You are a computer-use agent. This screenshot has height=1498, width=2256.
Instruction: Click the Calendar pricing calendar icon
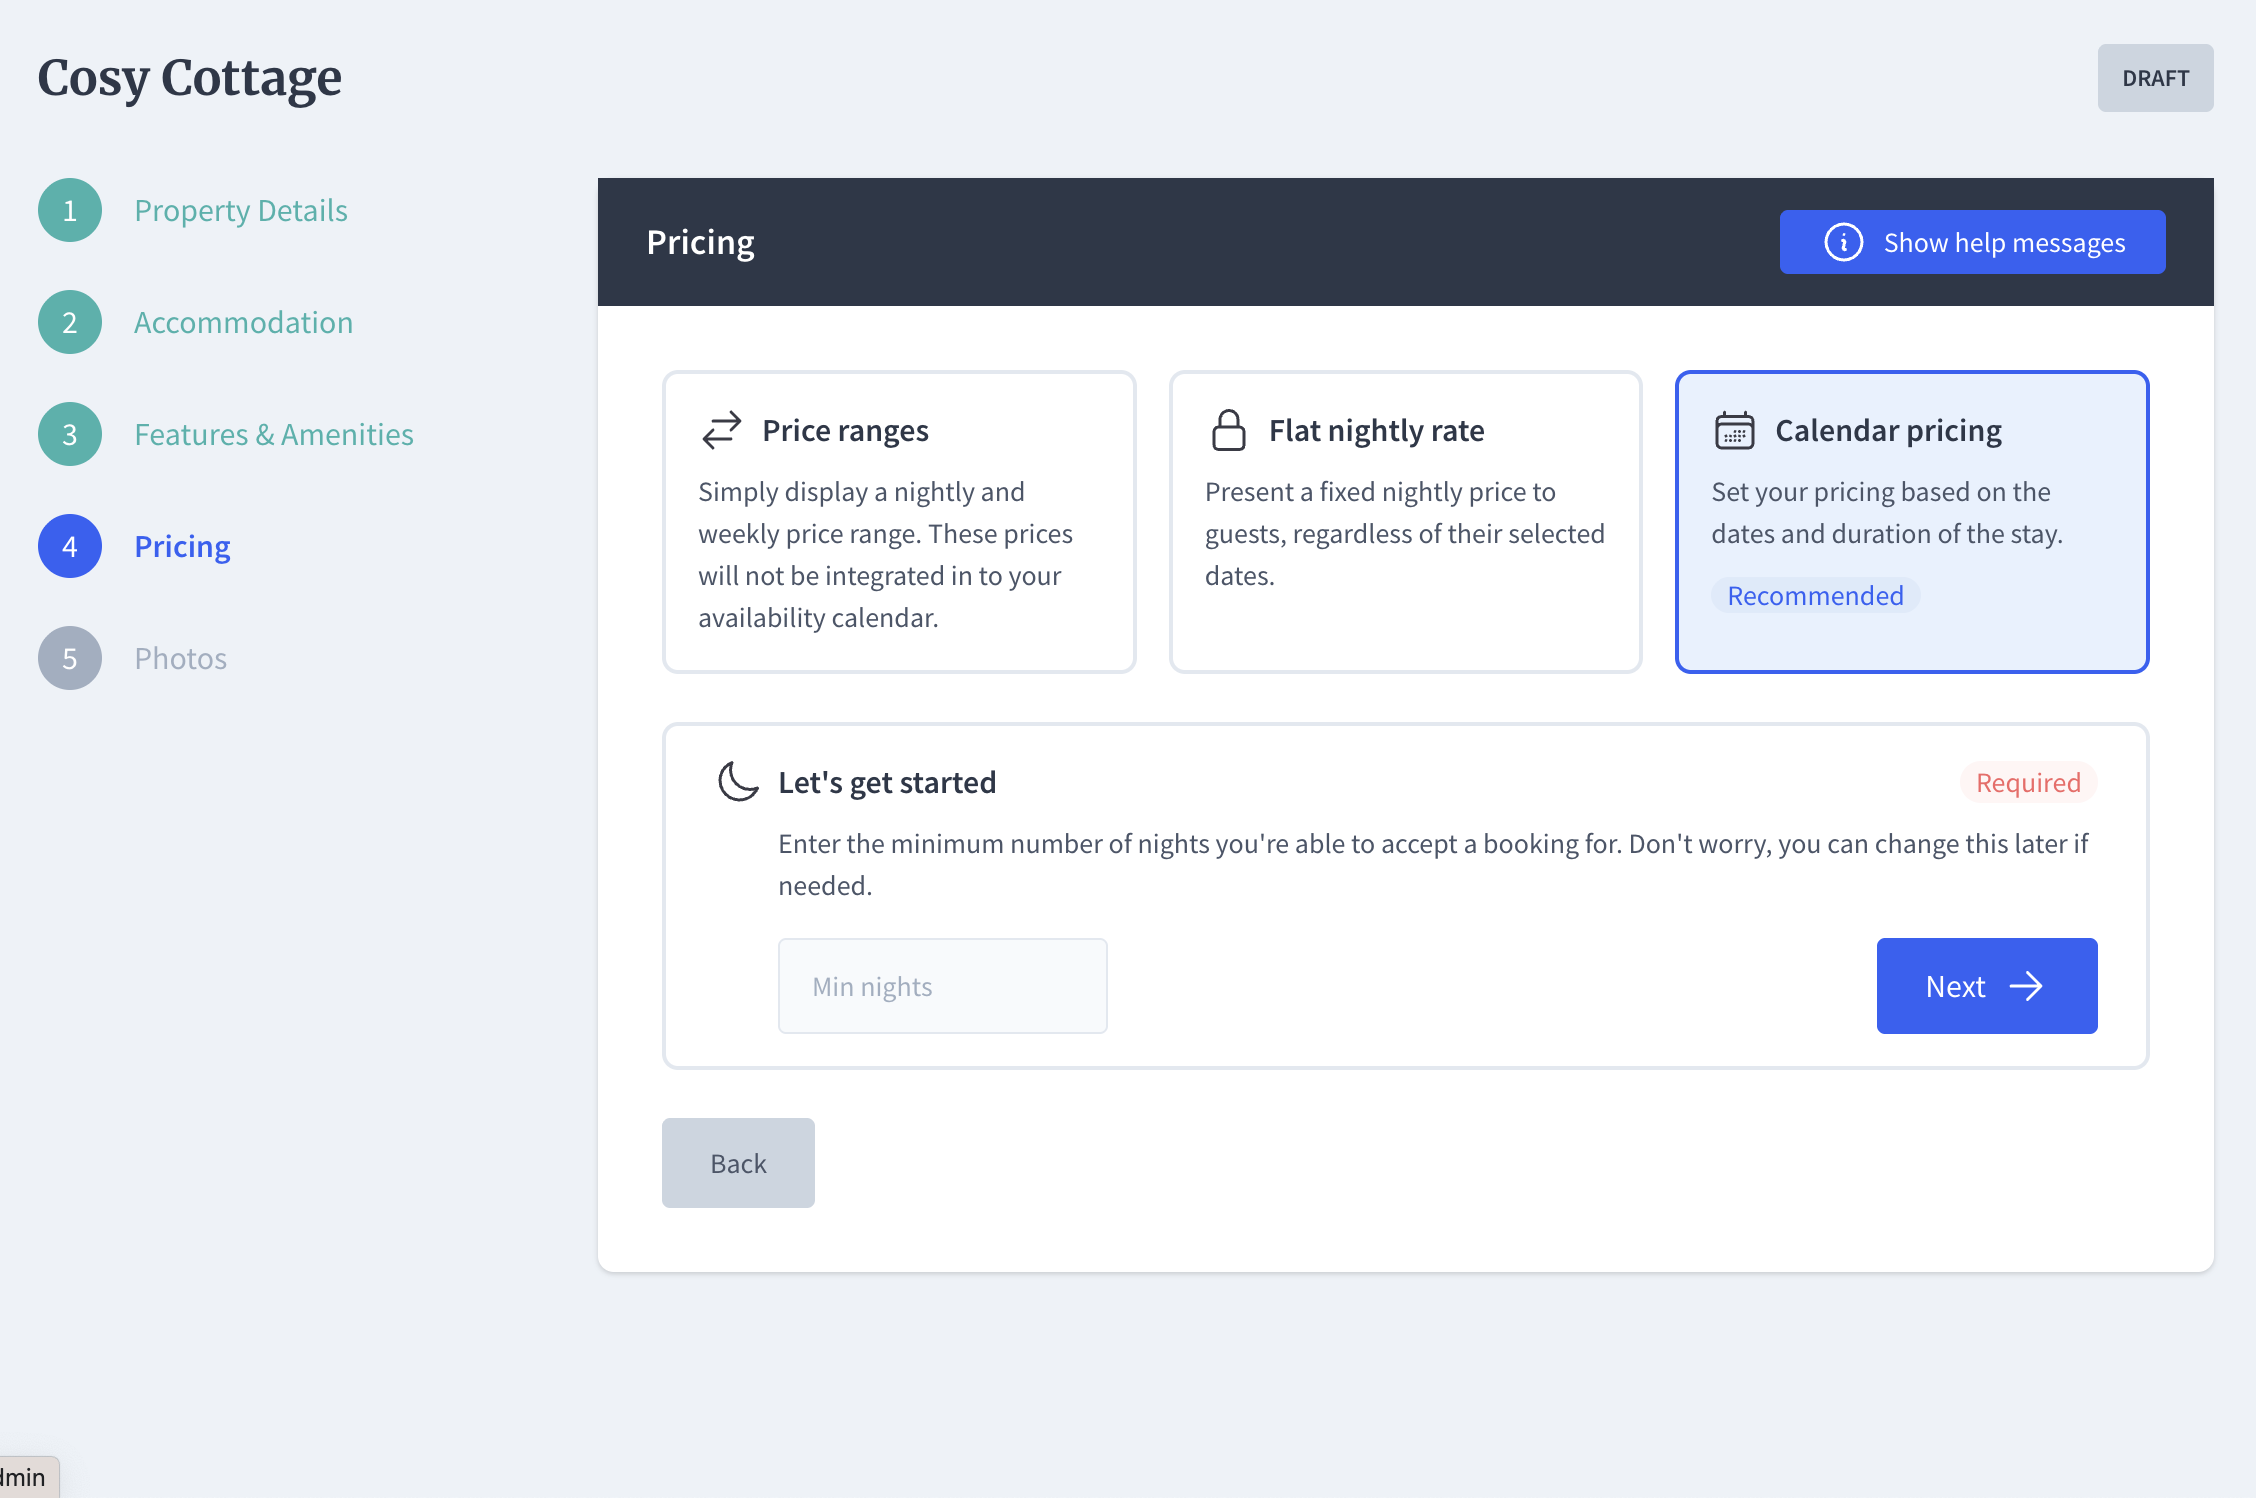point(1734,431)
